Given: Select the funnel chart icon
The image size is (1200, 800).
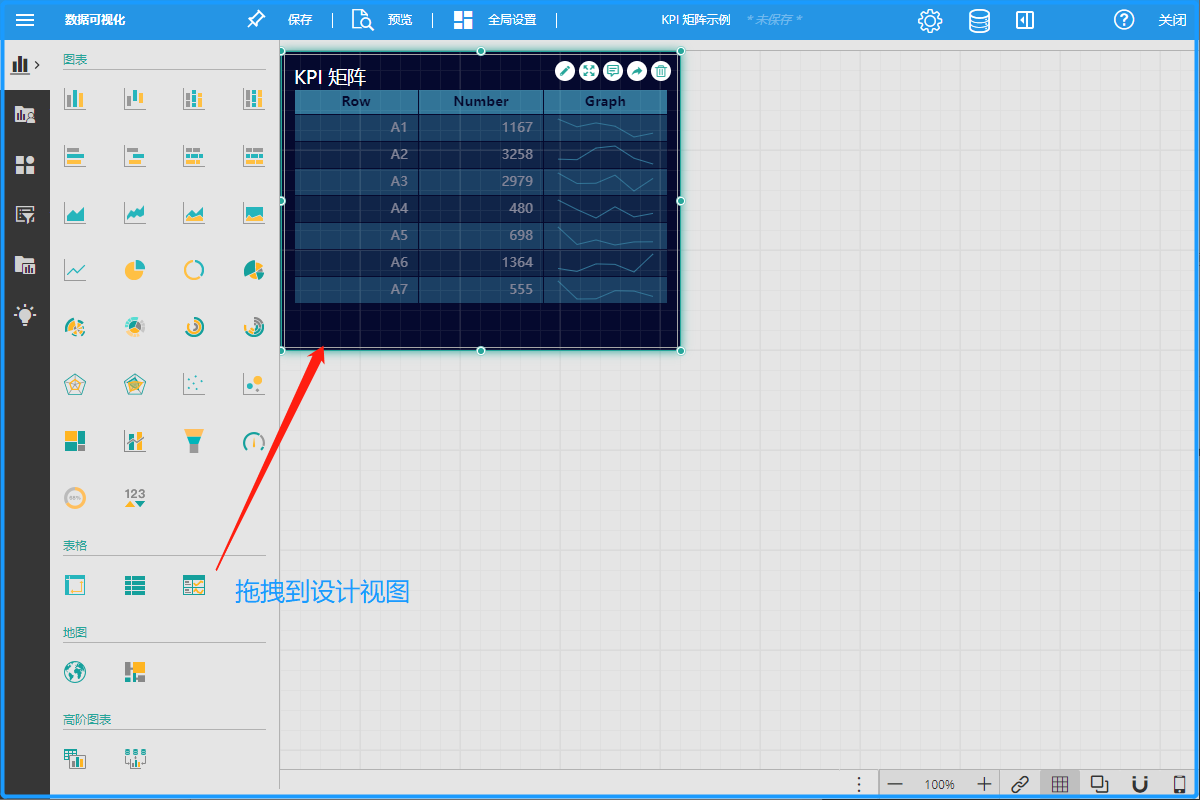Looking at the screenshot, I should tap(194, 441).
